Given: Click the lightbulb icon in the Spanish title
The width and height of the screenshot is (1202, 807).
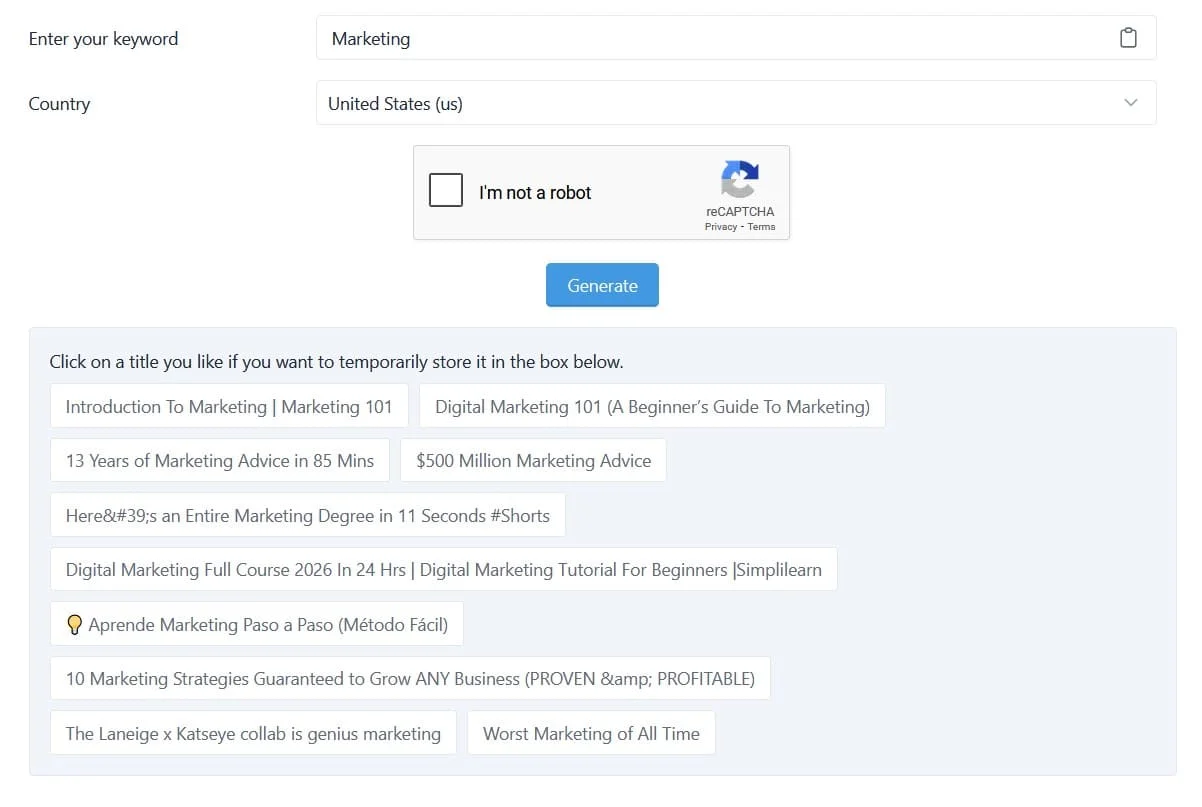Looking at the screenshot, I should click(74, 623).
